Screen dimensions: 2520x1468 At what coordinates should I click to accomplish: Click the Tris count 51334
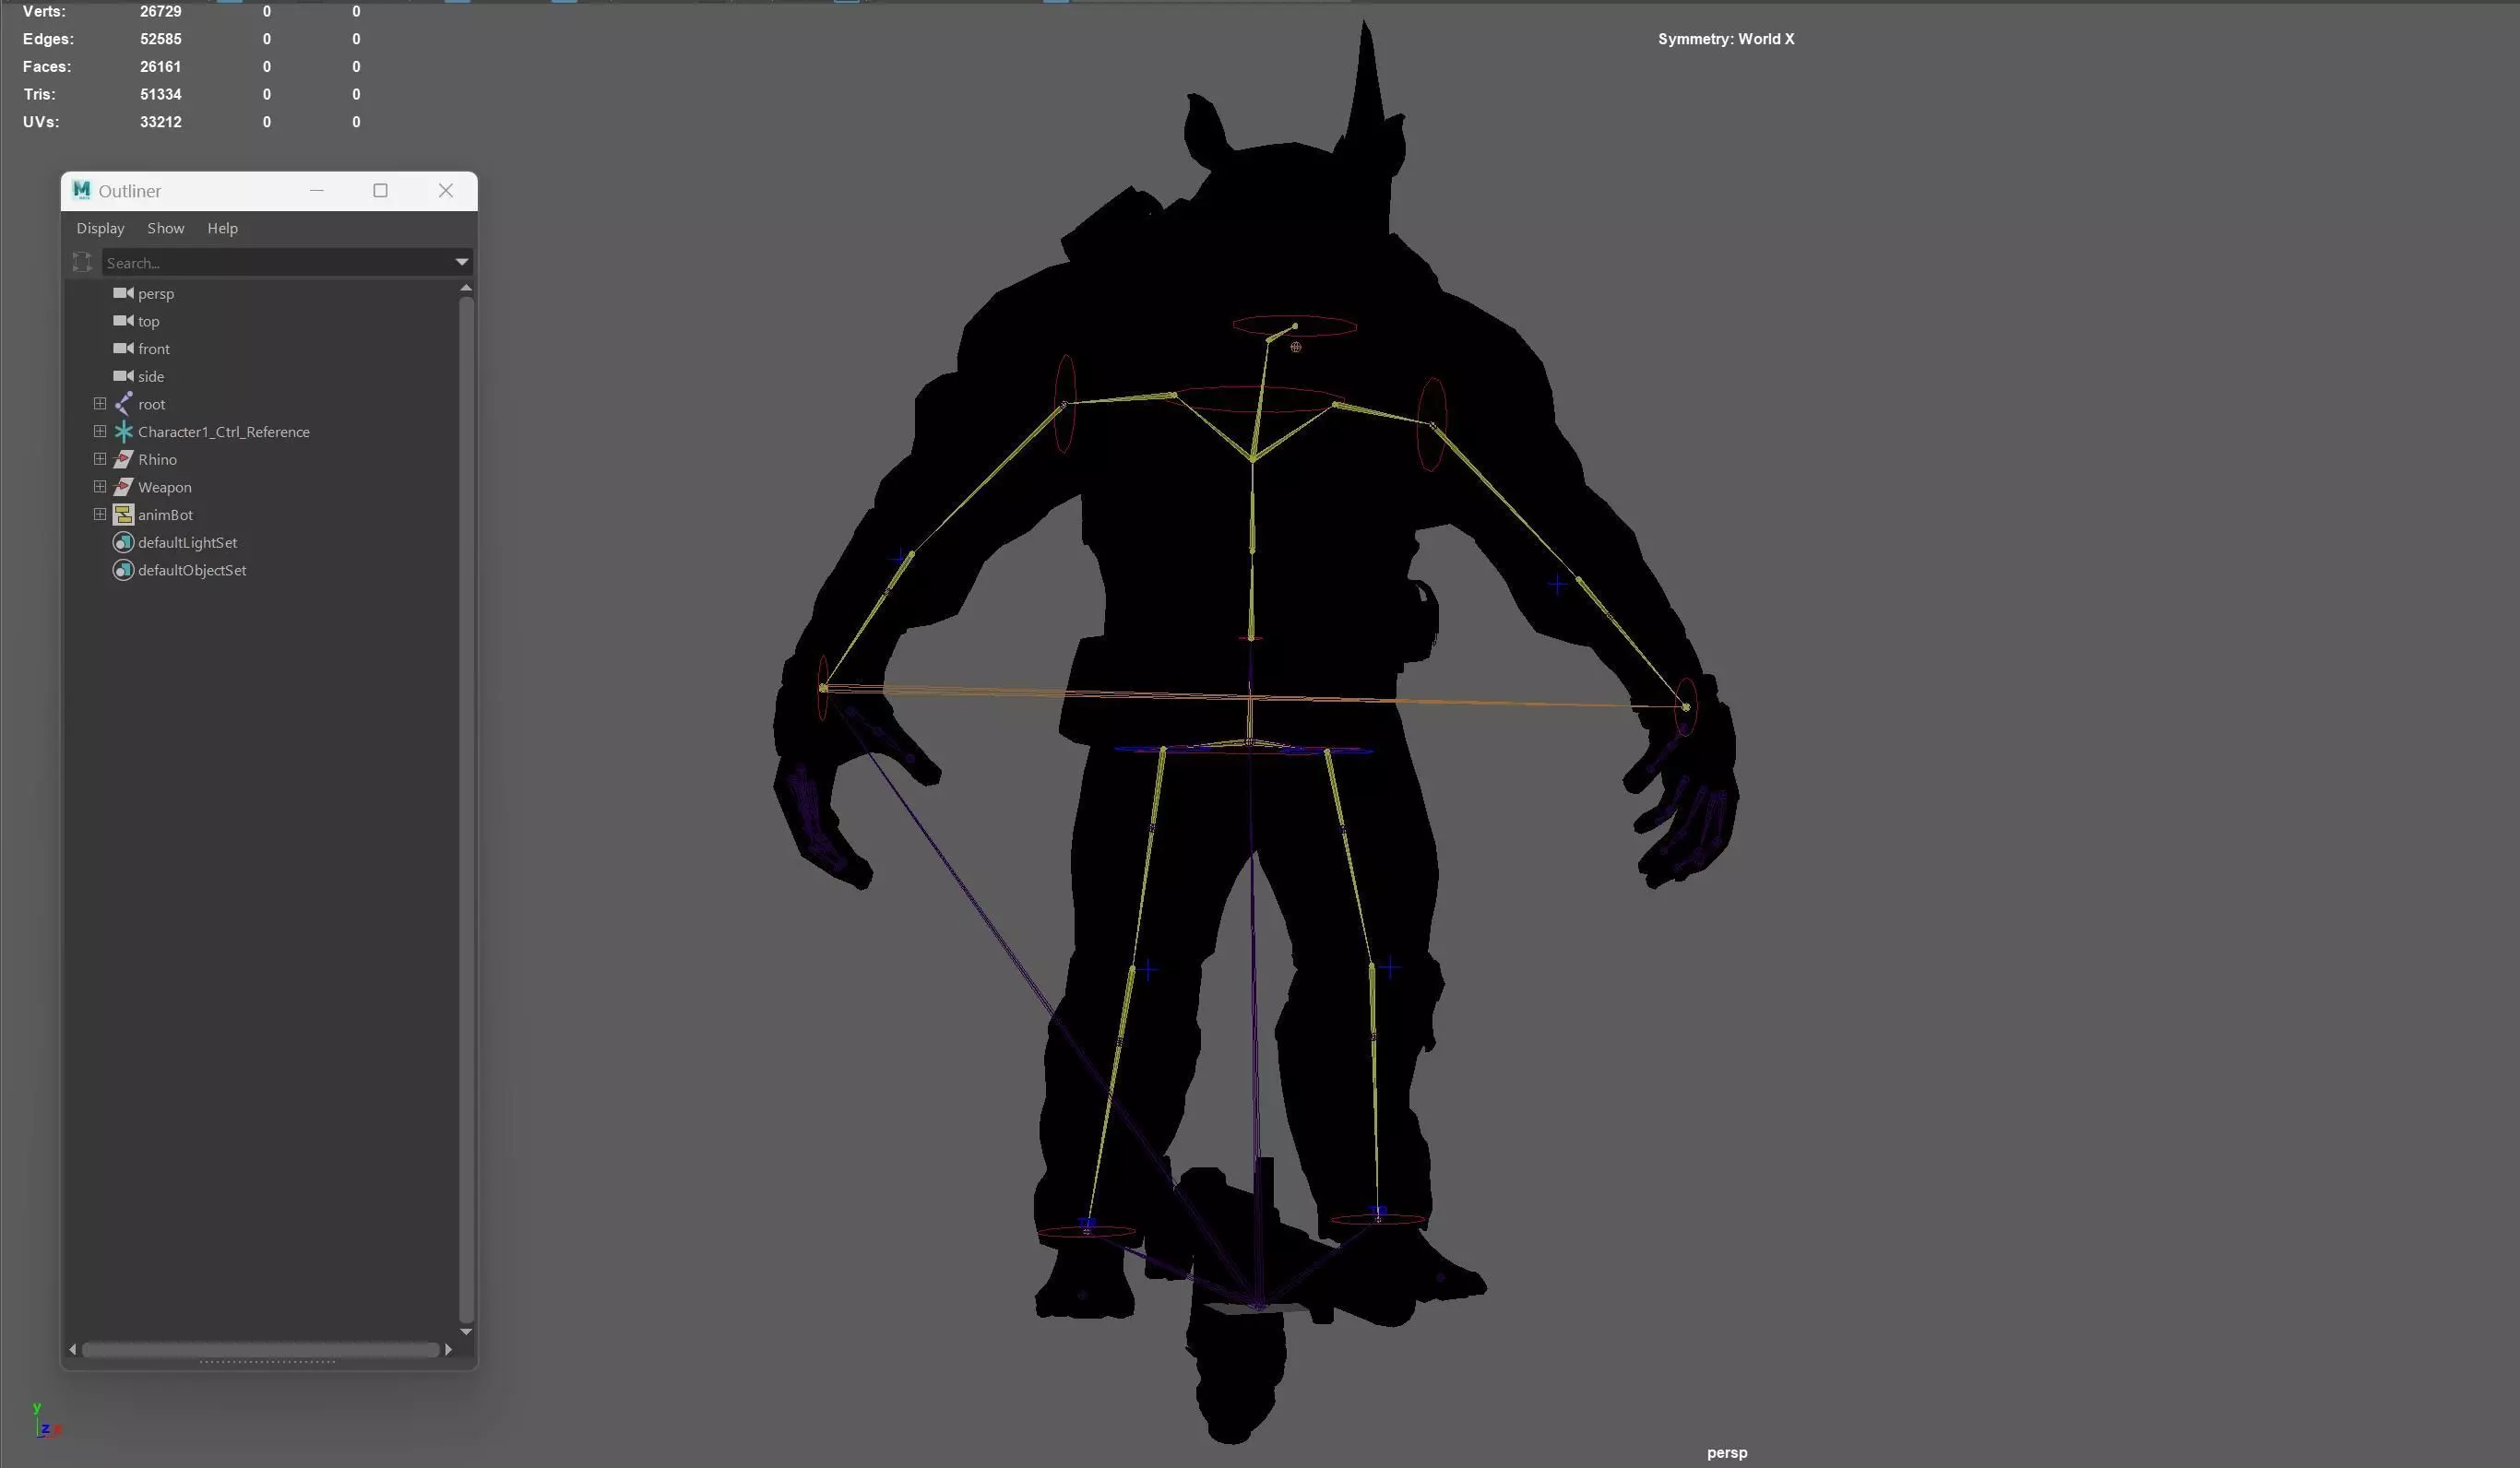tap(160, 94)
